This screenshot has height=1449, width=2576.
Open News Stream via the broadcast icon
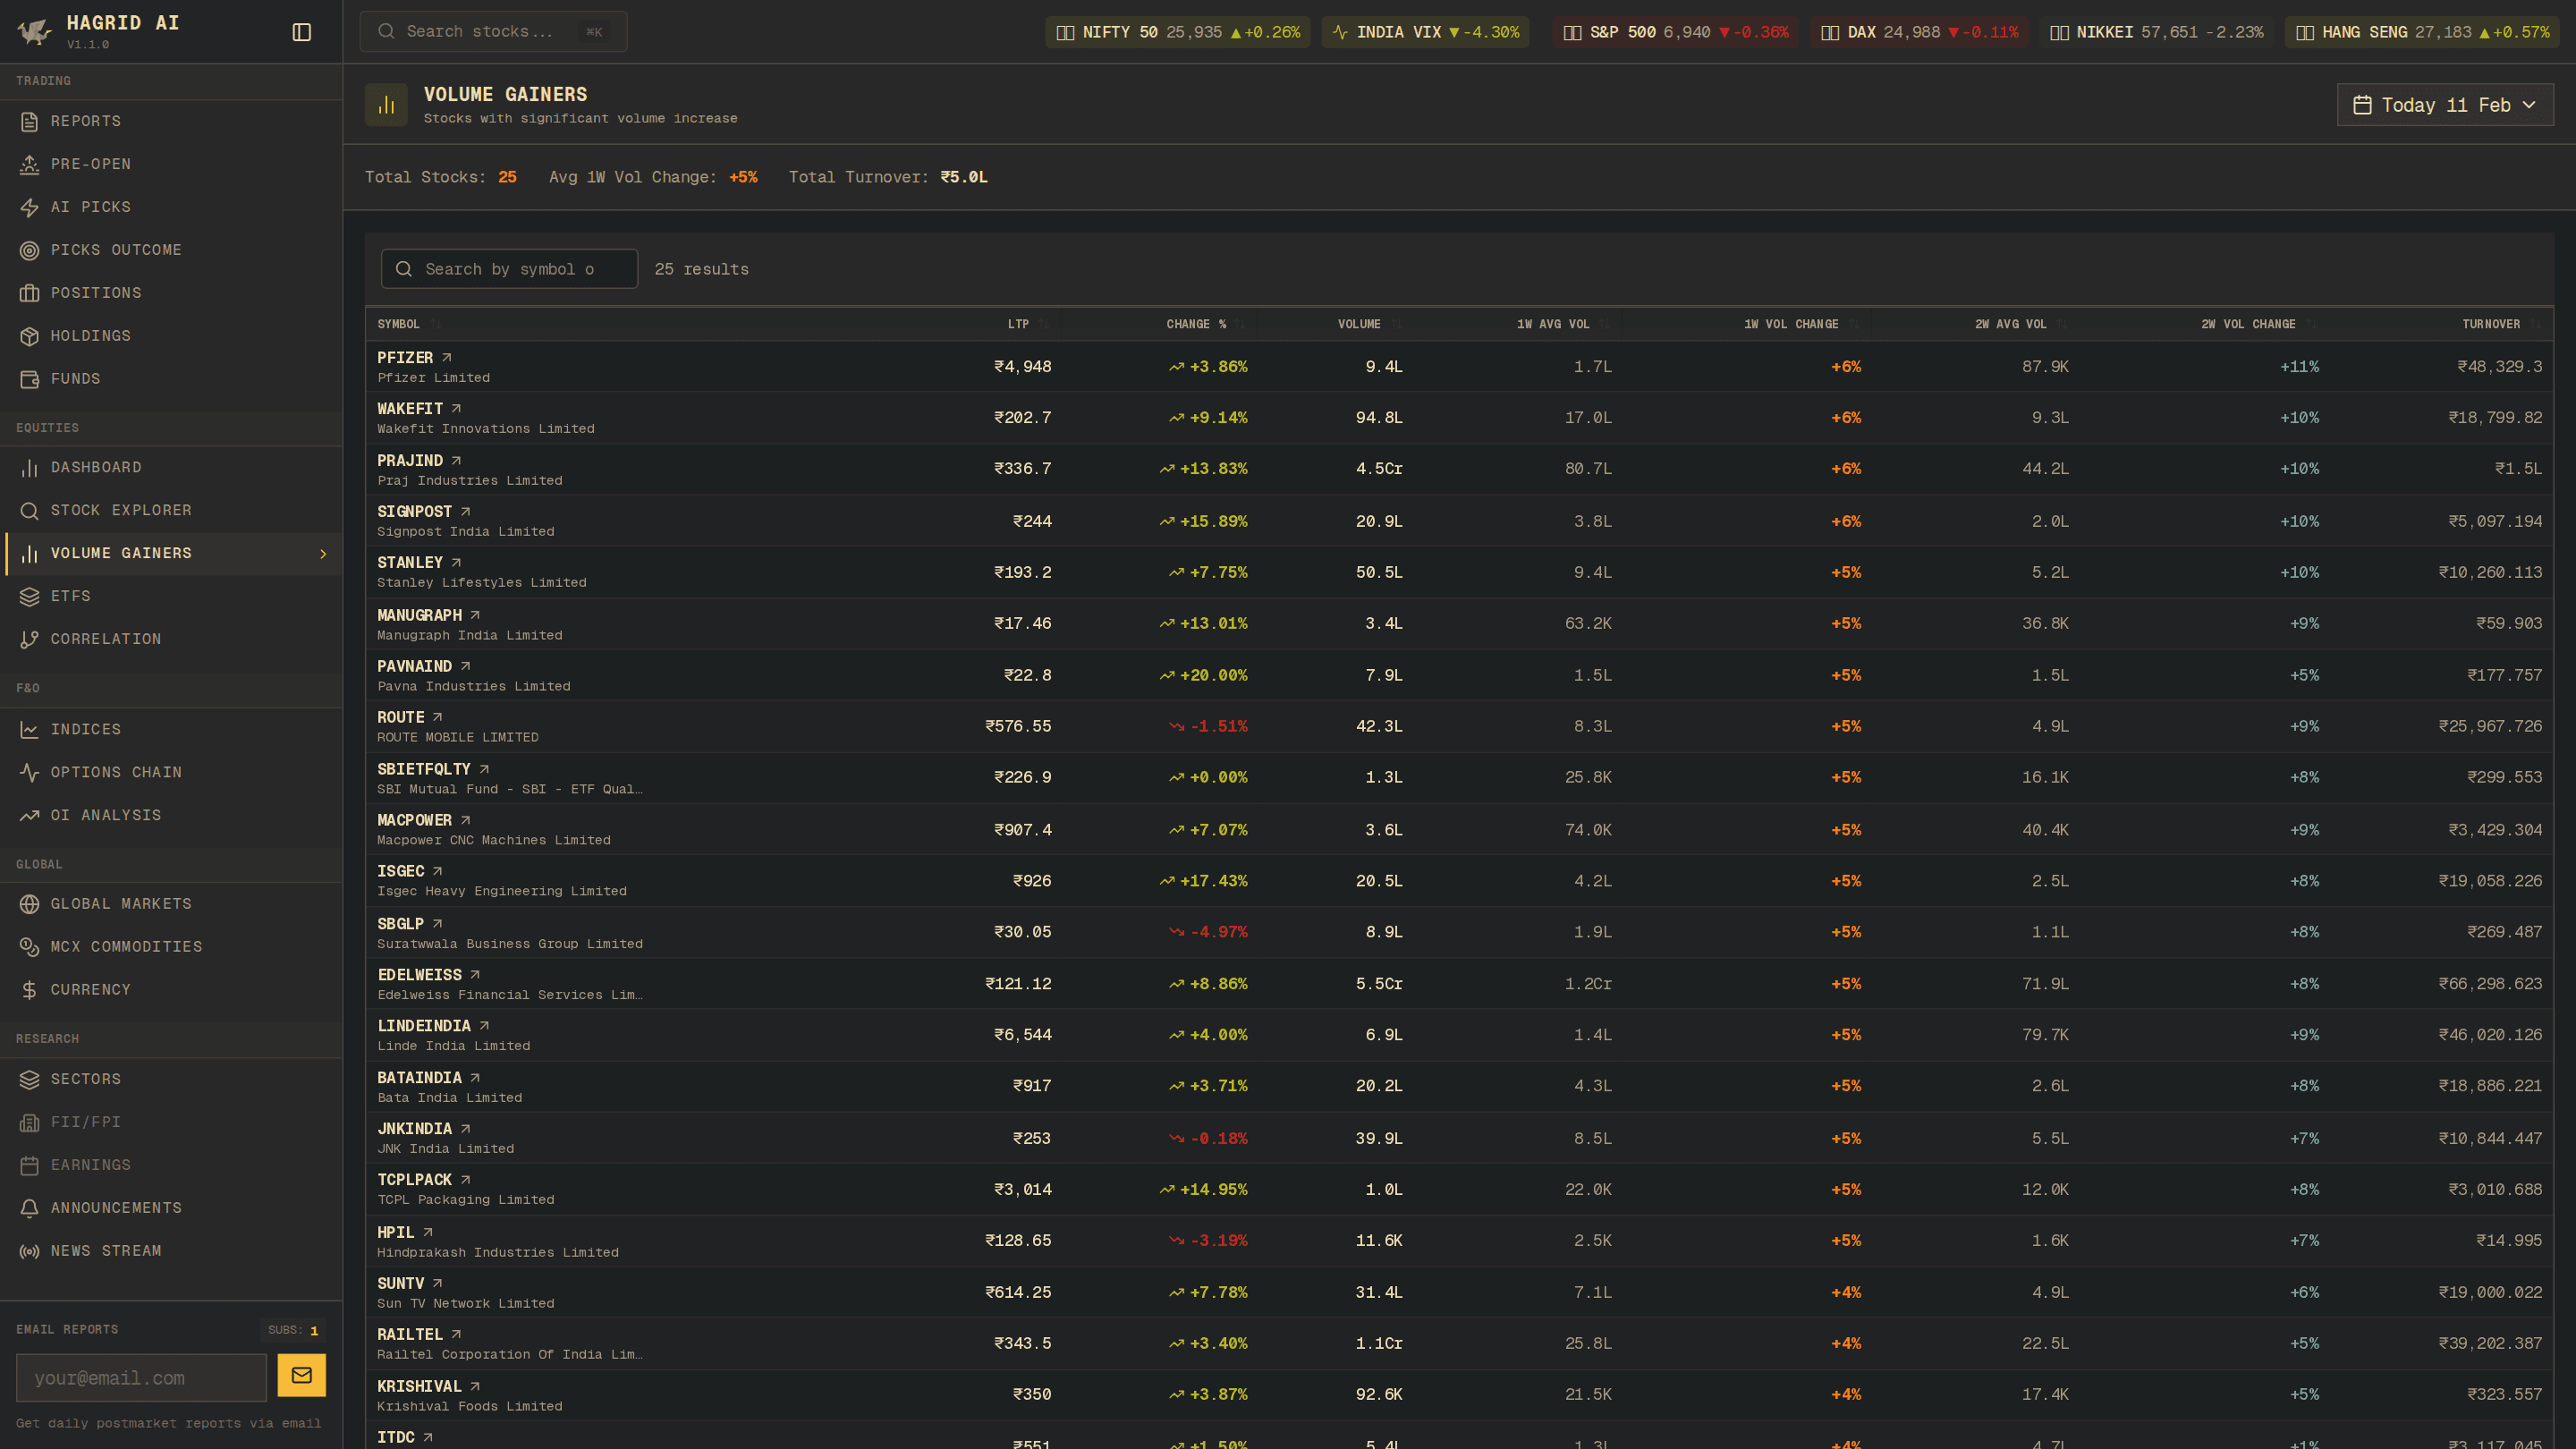tap(29, 1250)
